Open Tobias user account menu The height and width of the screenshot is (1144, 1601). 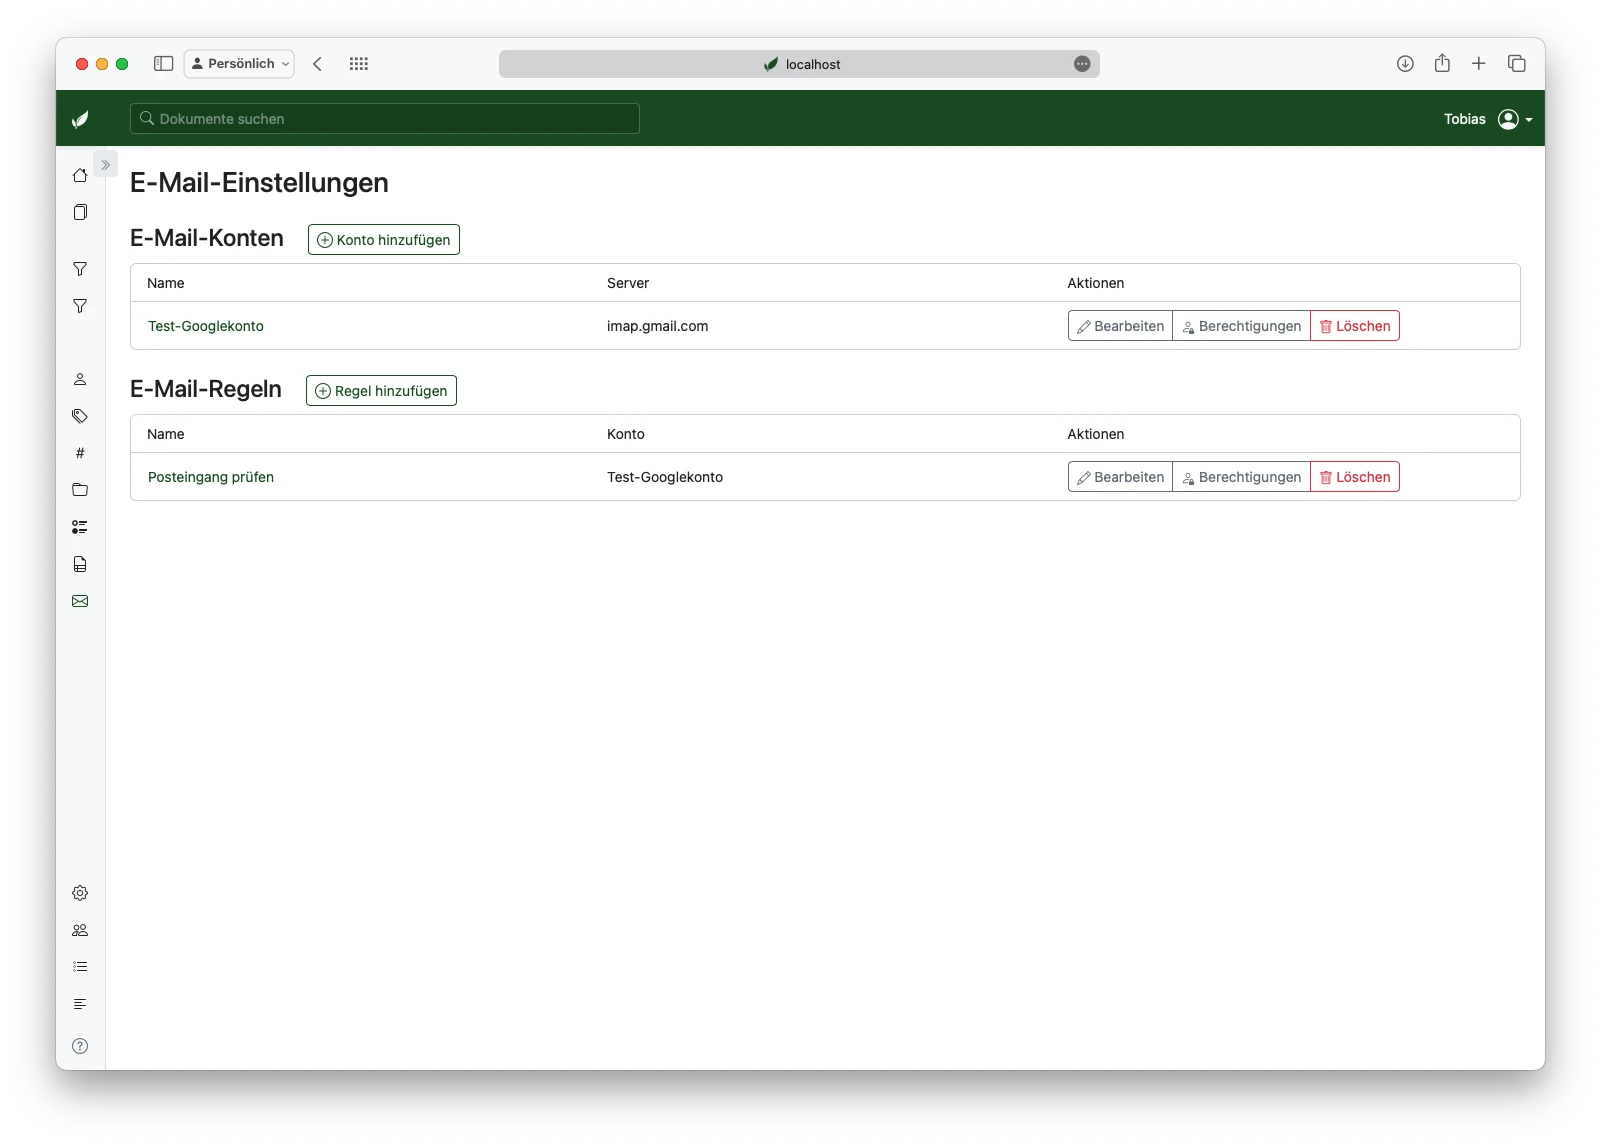click(1488, 119)
